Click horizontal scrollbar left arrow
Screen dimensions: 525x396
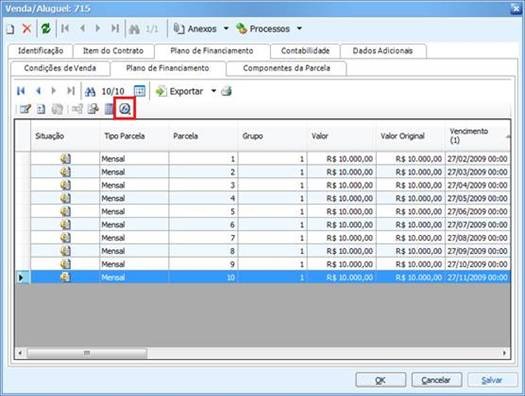tap(20, 353)
